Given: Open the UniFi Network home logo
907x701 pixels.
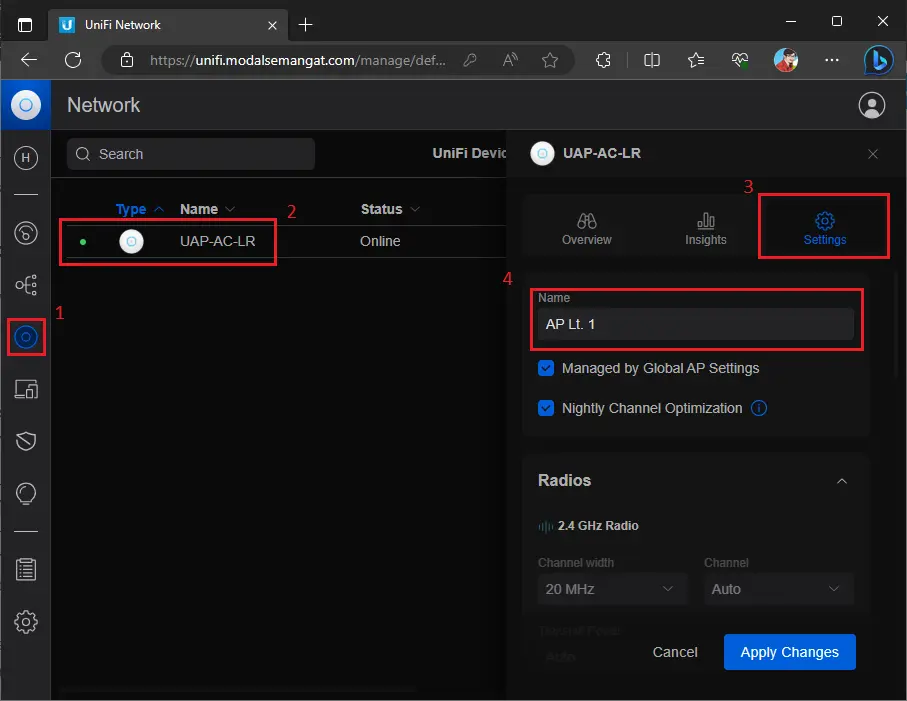Looking at the screenshot, I should (x=25, y=105).
